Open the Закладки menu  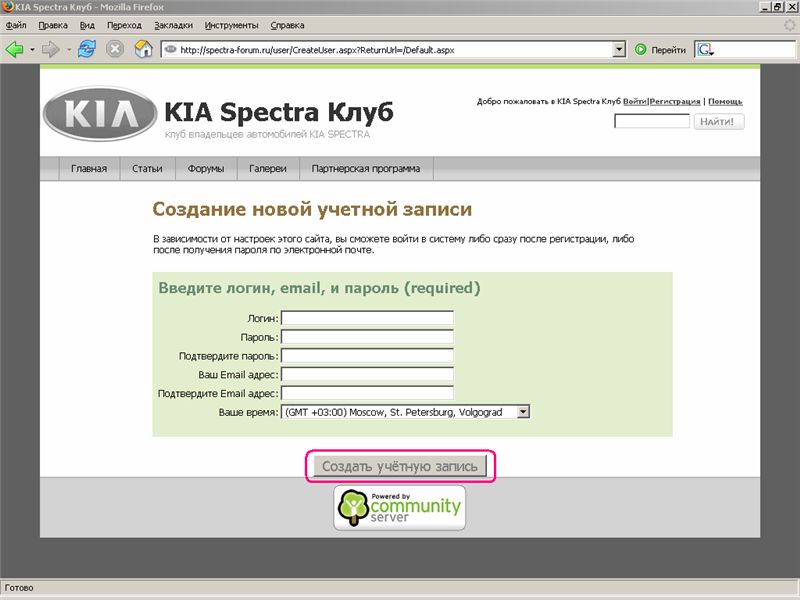coord(174,24)
